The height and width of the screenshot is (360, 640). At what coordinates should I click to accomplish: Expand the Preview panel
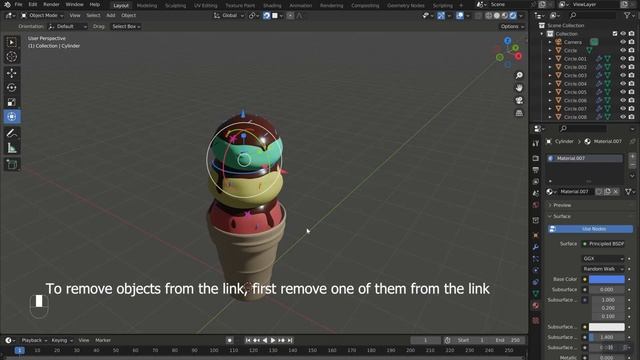coord(562,205)
